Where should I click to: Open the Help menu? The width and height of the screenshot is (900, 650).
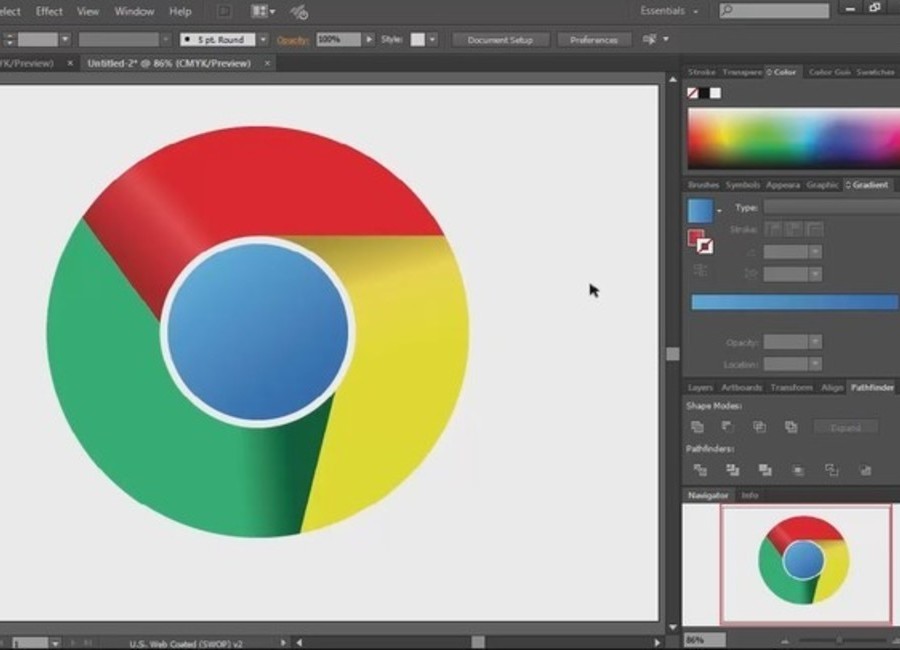point(180,11)
